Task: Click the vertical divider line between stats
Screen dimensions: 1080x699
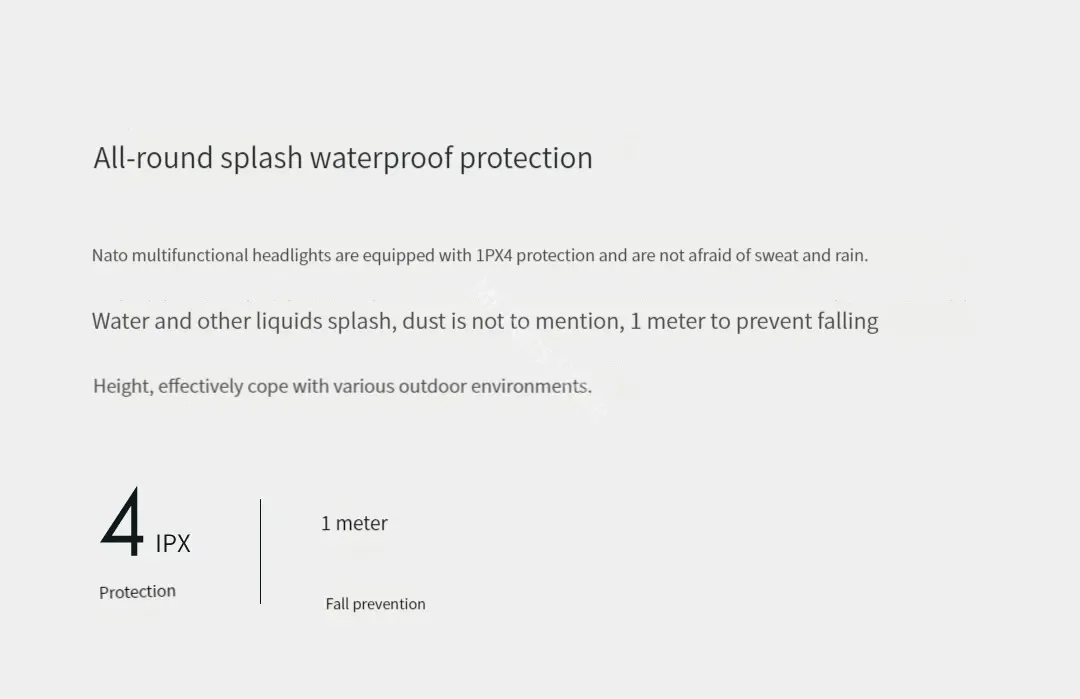Action: coord(260,551)
